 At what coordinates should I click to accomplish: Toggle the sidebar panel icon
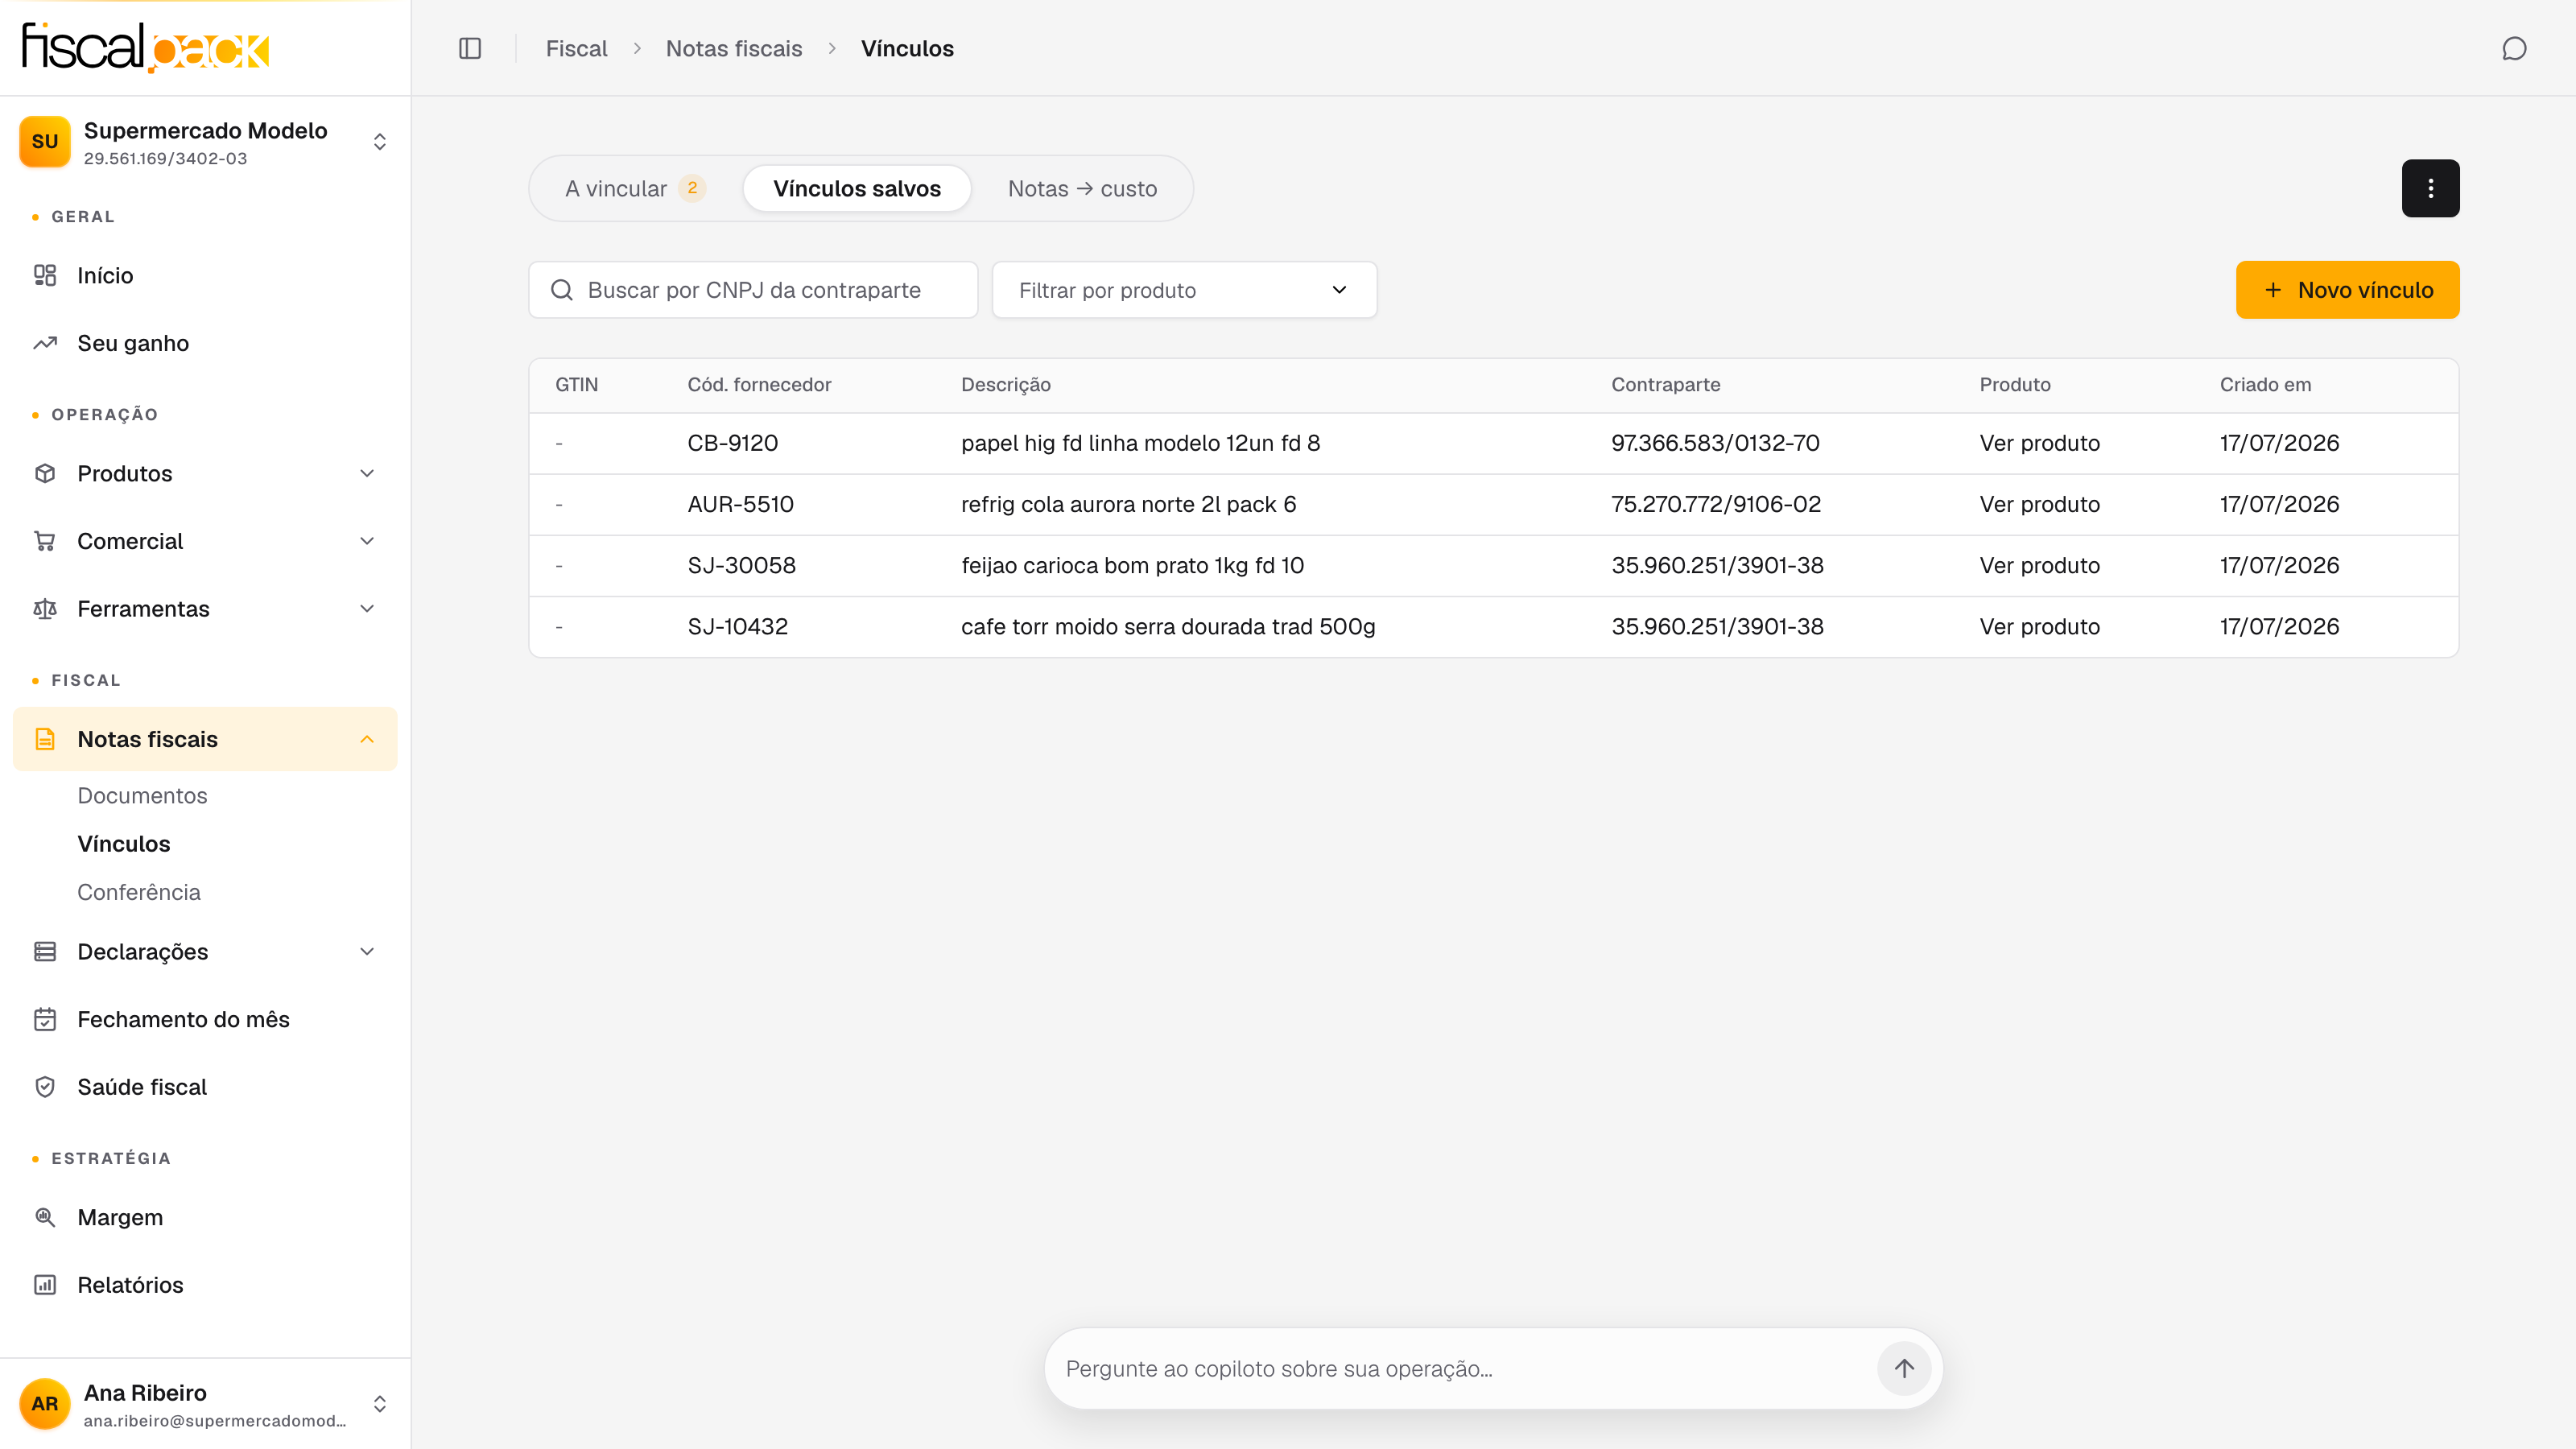470,48
